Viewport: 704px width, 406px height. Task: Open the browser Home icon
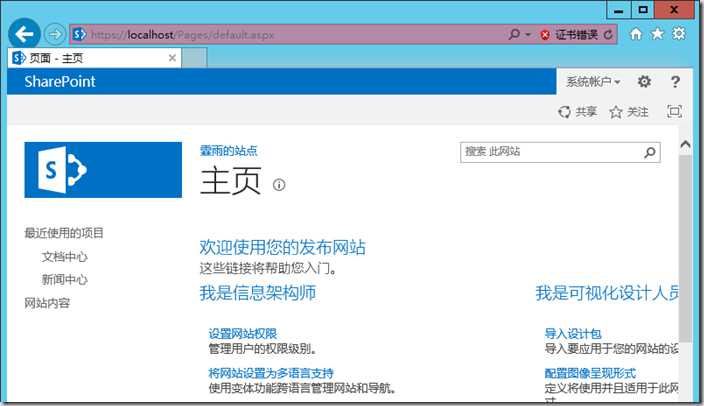click(x=635, y=34)
